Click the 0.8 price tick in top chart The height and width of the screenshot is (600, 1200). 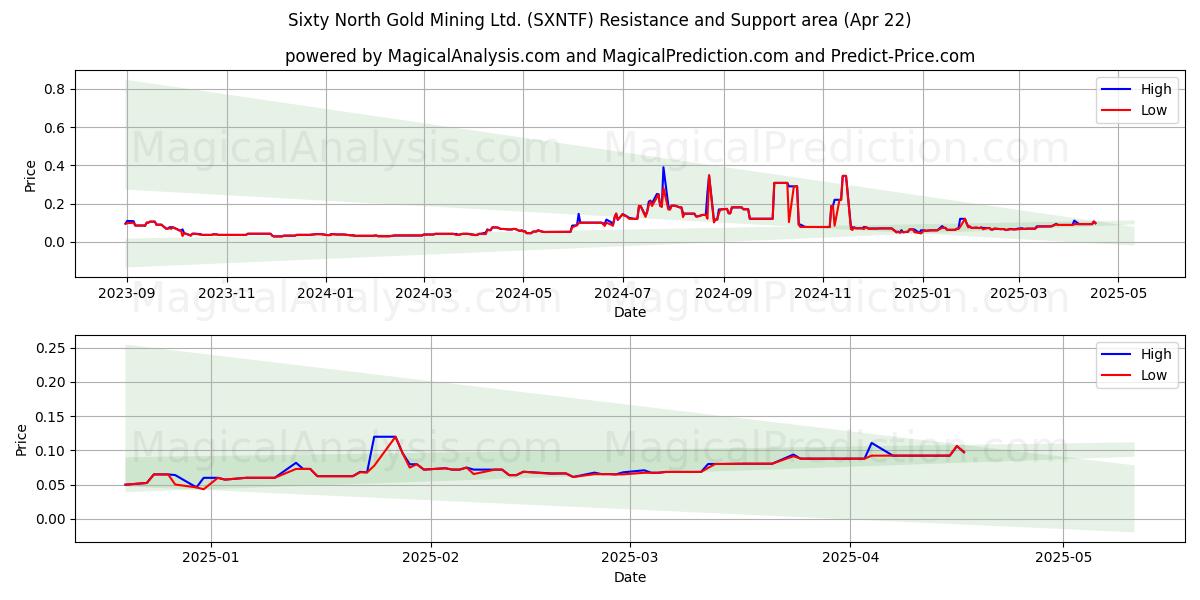pos(56,89)
